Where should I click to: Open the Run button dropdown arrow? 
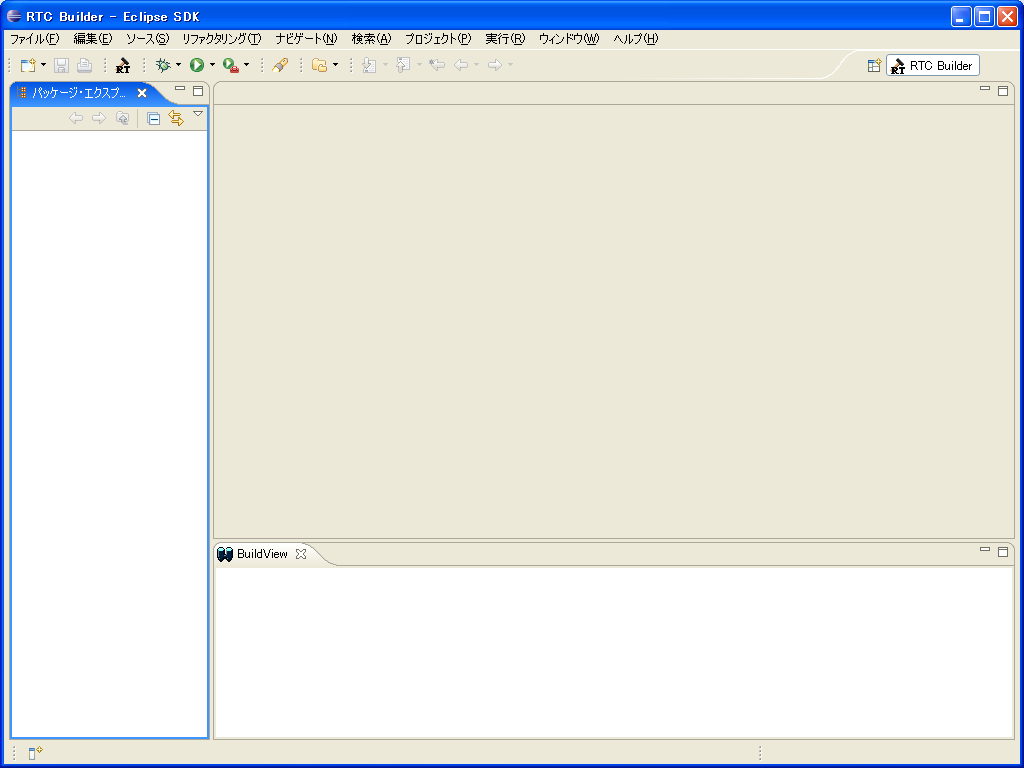(211, 65)
